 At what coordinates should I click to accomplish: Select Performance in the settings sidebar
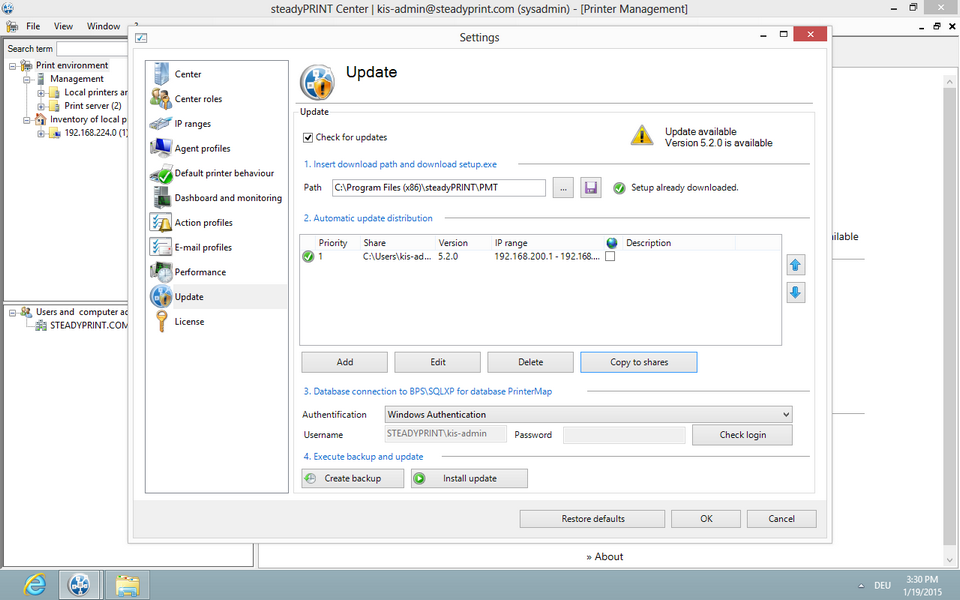[200, 272]
